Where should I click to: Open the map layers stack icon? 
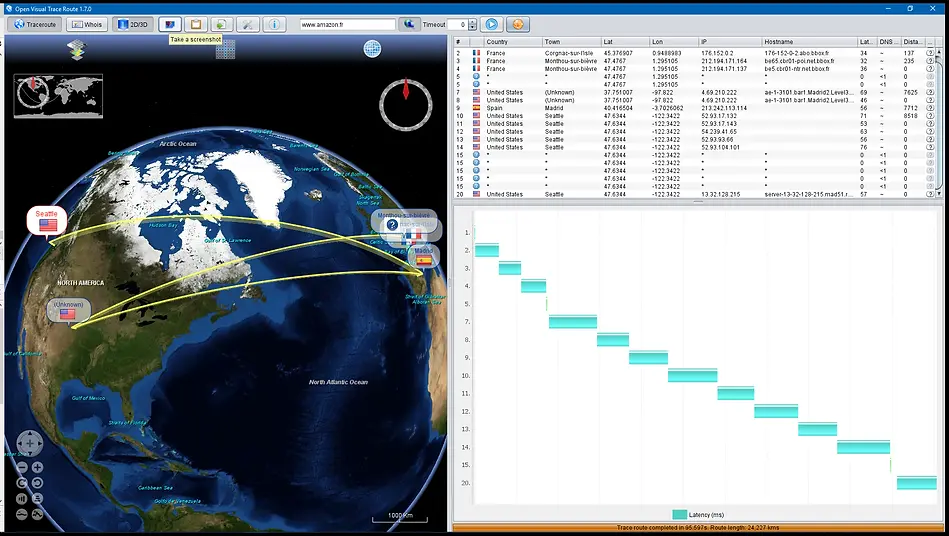tap(77, 50)
